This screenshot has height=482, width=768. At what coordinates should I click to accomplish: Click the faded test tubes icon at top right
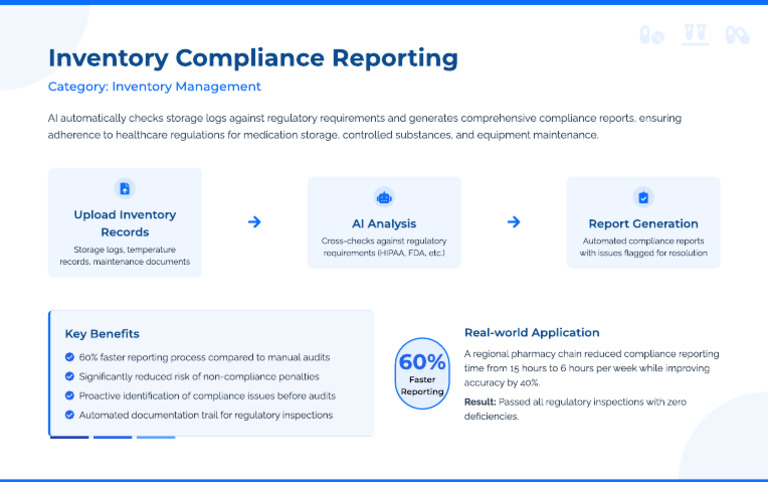pyautogui.click(x=695, y=34)
